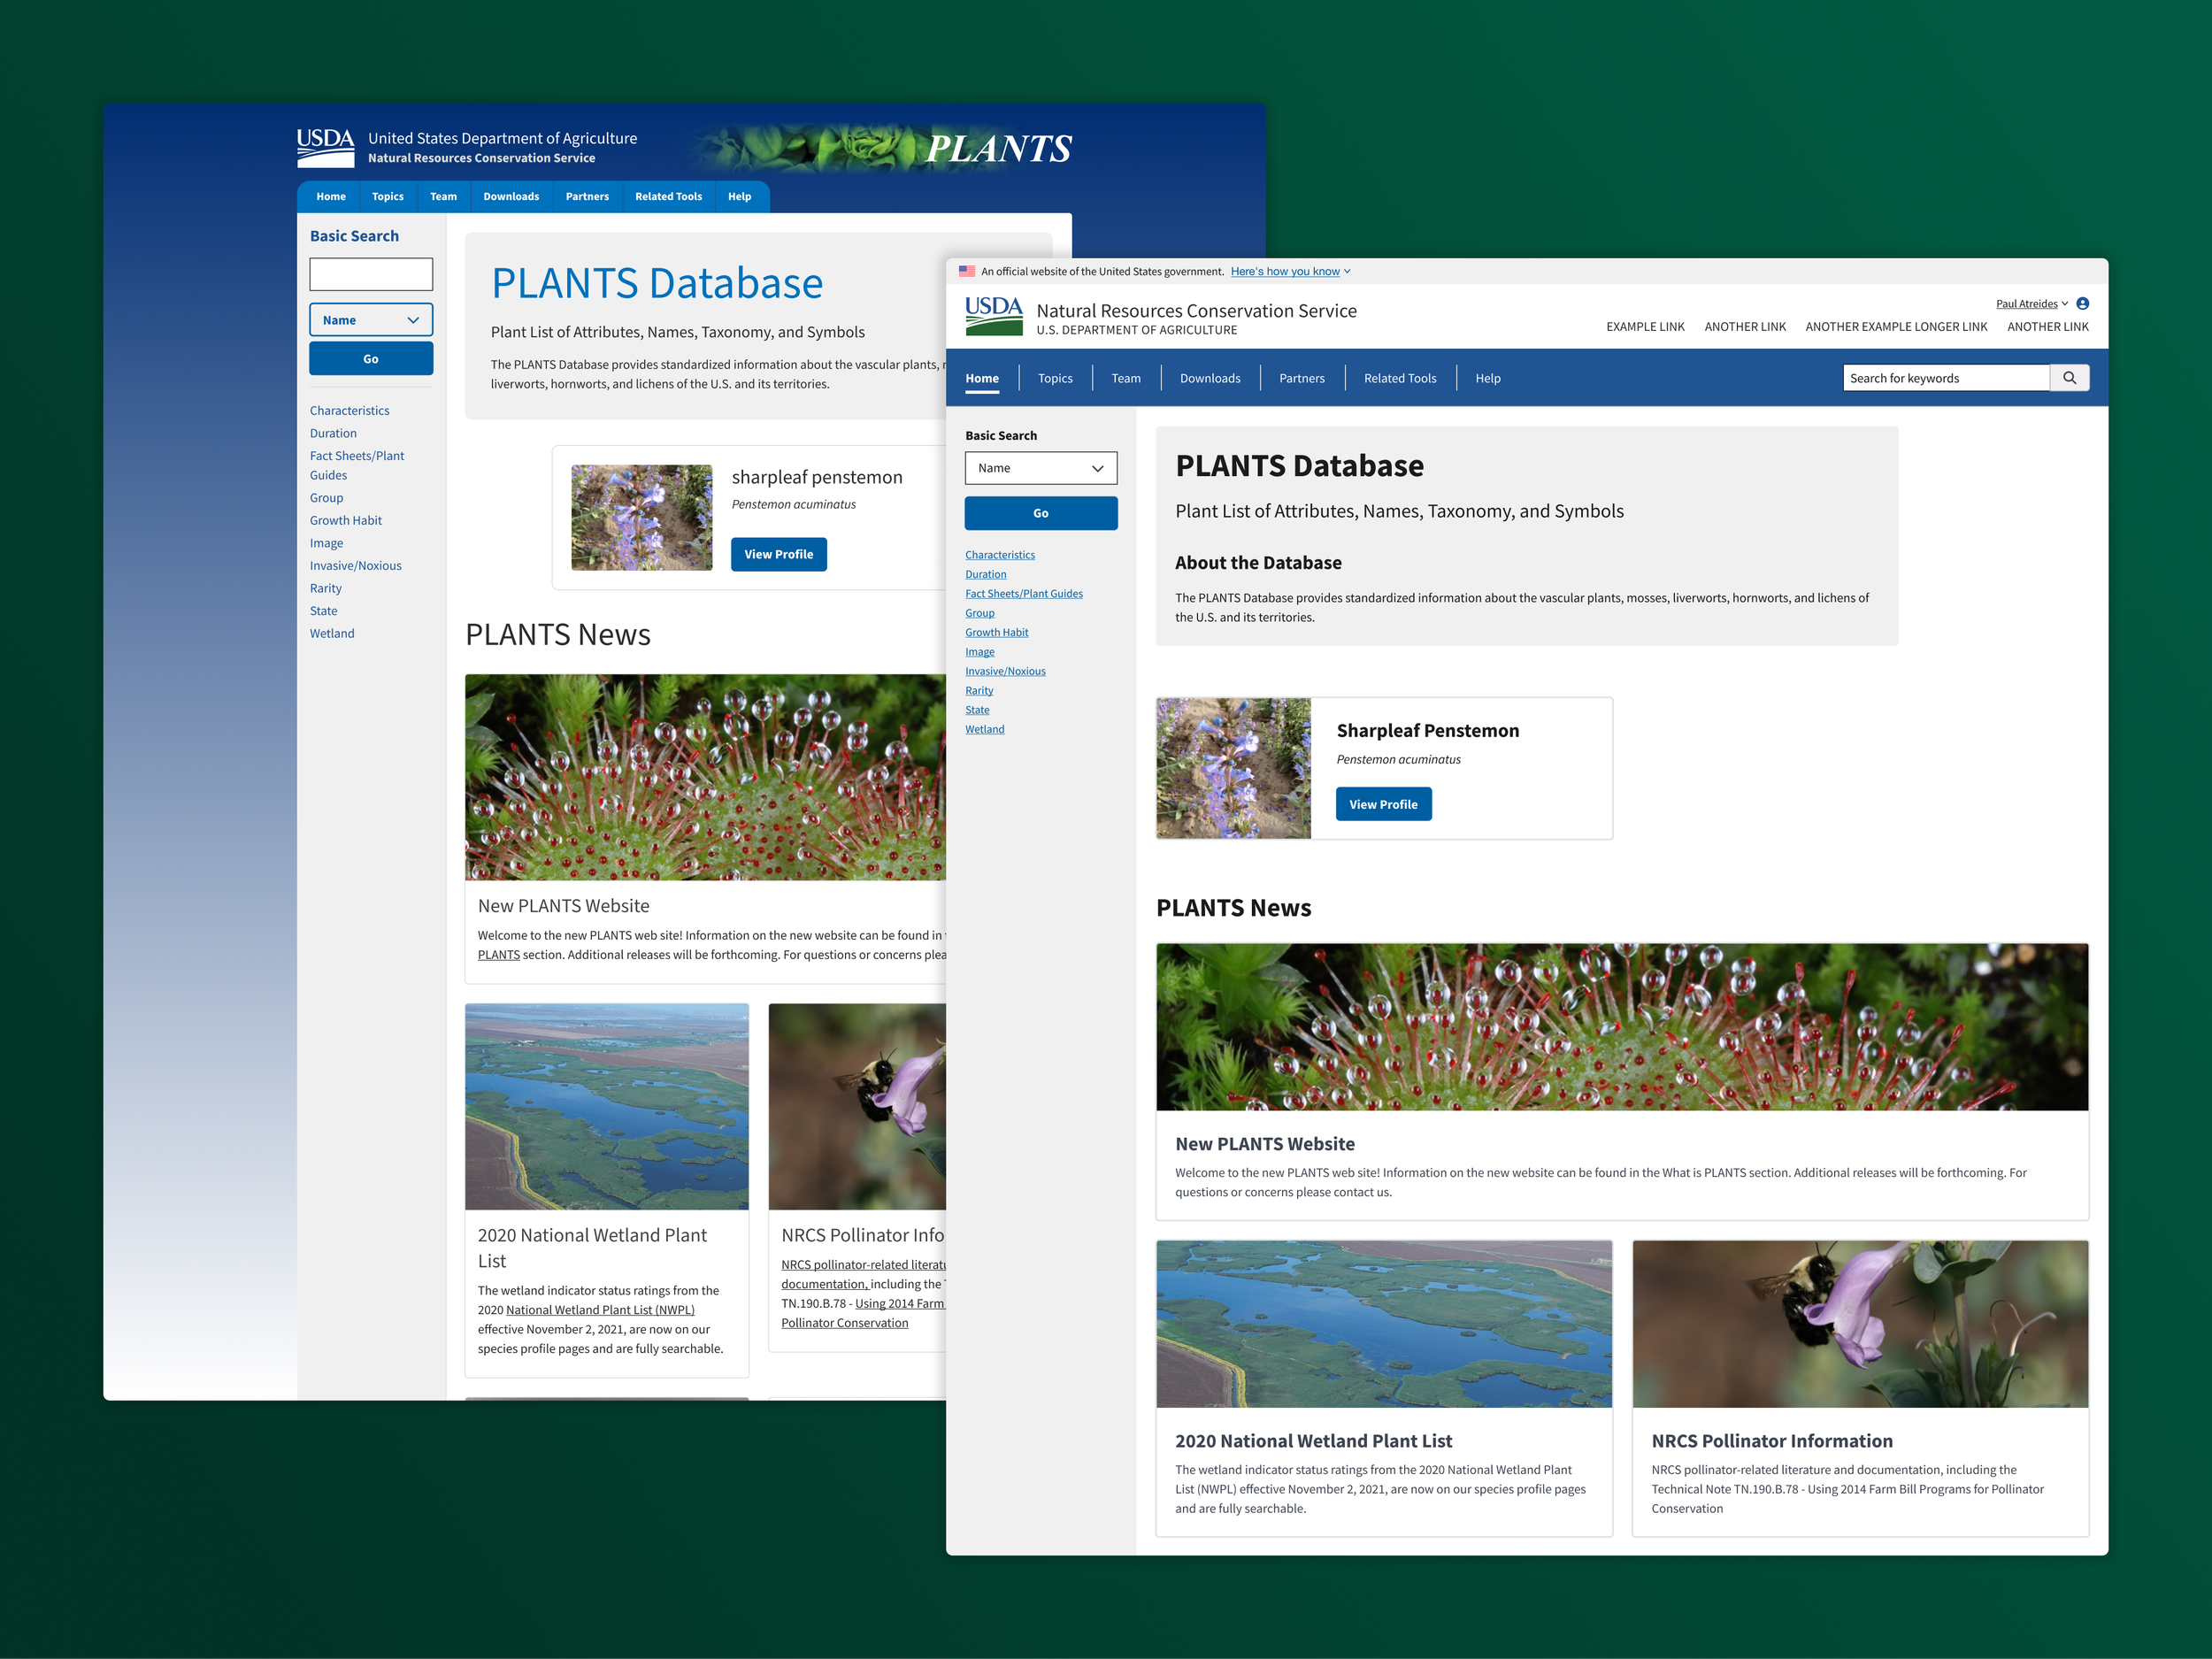Viewport: 2212px width, 1659px height.
Task: Focus the Basic Search text box in back window
Action: tap(371, 274)
